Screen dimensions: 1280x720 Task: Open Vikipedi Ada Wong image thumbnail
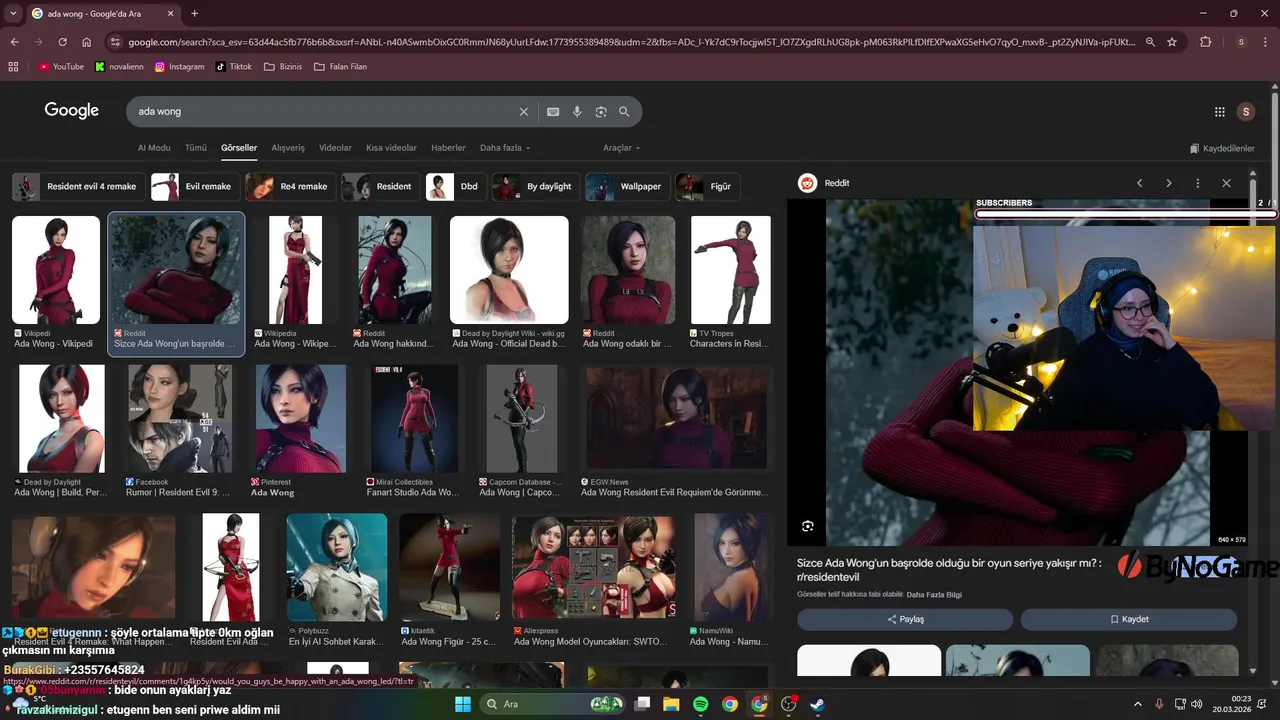pyautogui.click(x=56, y=270)
